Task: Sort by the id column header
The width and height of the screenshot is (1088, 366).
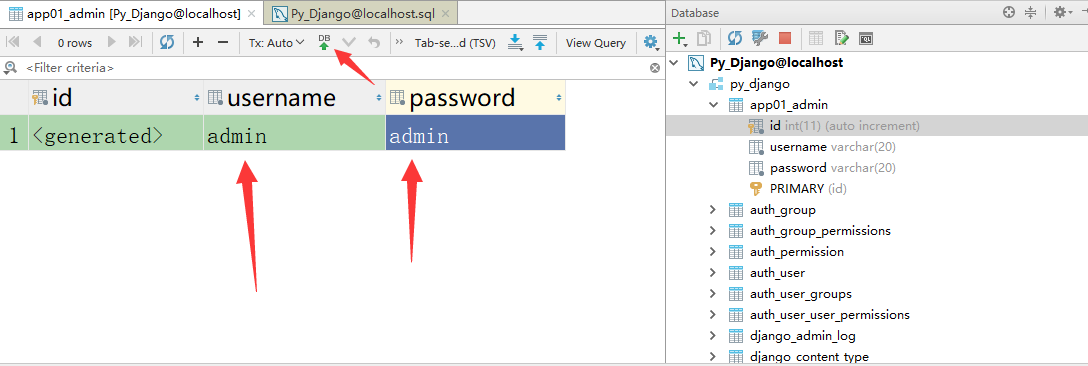Action: tap(116, 98)
